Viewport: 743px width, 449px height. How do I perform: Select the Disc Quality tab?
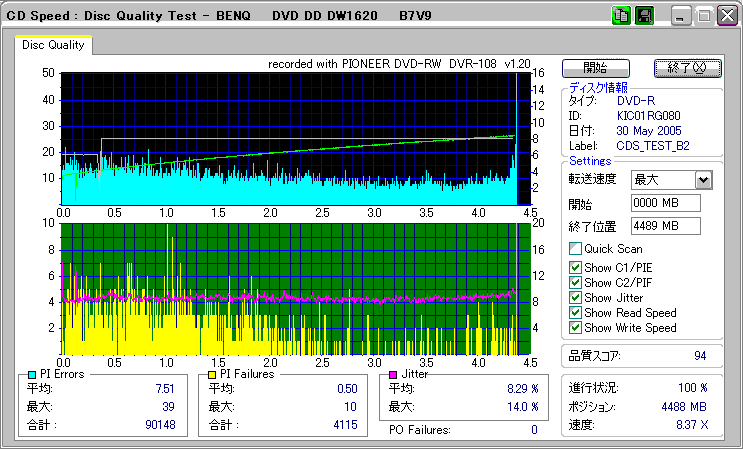[x=53, y=45]
